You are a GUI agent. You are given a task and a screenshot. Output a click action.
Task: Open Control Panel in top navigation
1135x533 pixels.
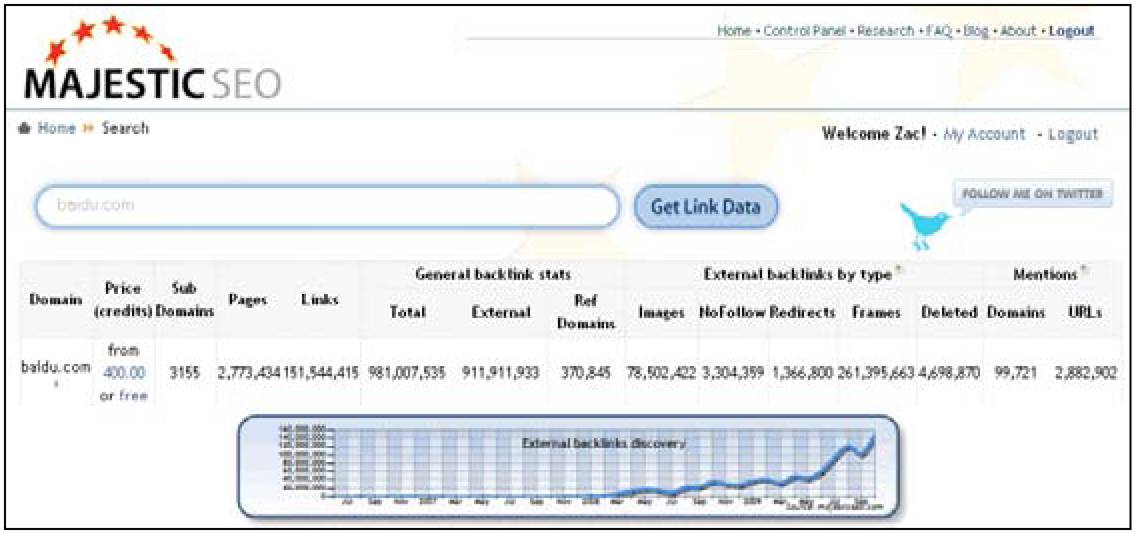click(x=806, y=32)
